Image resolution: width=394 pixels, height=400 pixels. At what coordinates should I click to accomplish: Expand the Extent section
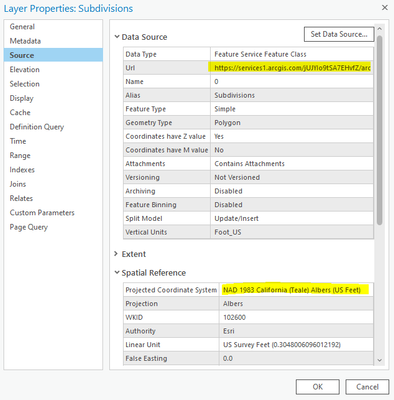(116, 254)
